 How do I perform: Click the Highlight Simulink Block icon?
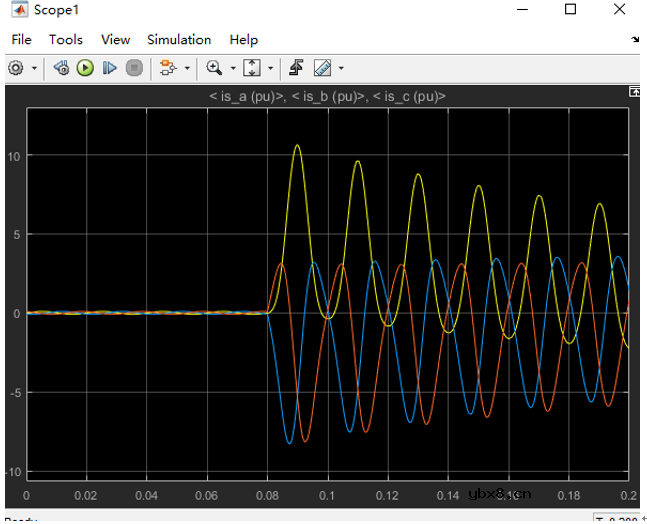[x=167, y=68]
